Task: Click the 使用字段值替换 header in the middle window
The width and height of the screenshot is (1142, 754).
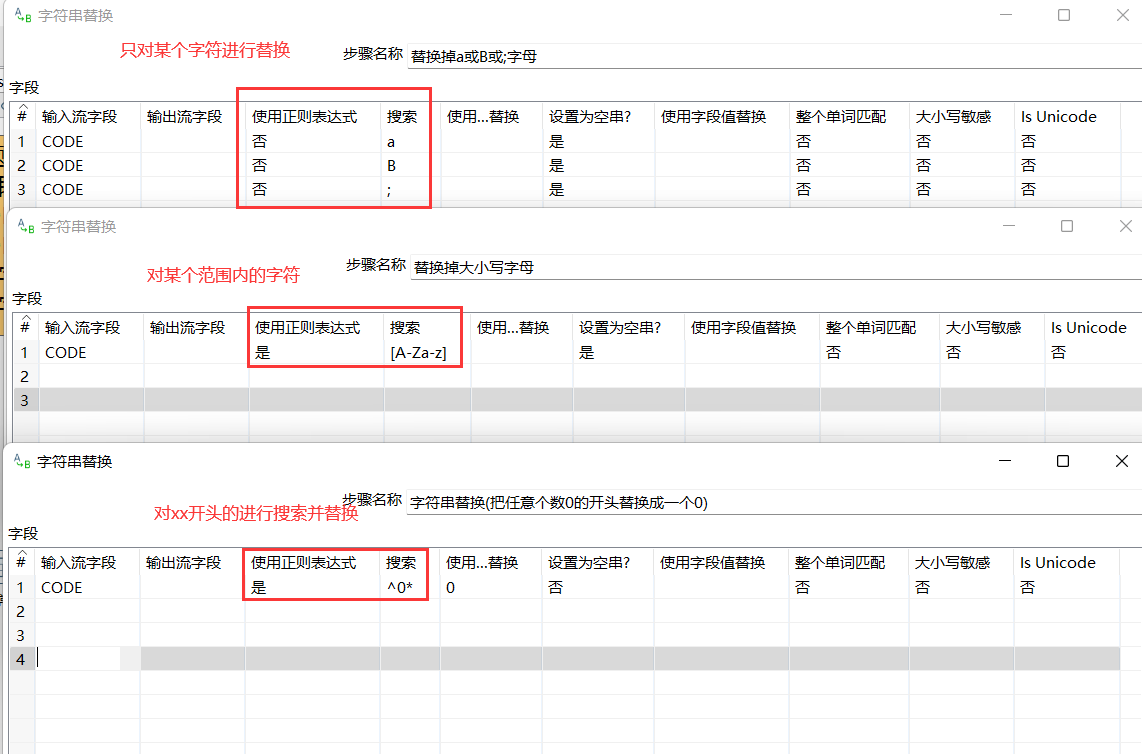Action: [x=744, y=328]
